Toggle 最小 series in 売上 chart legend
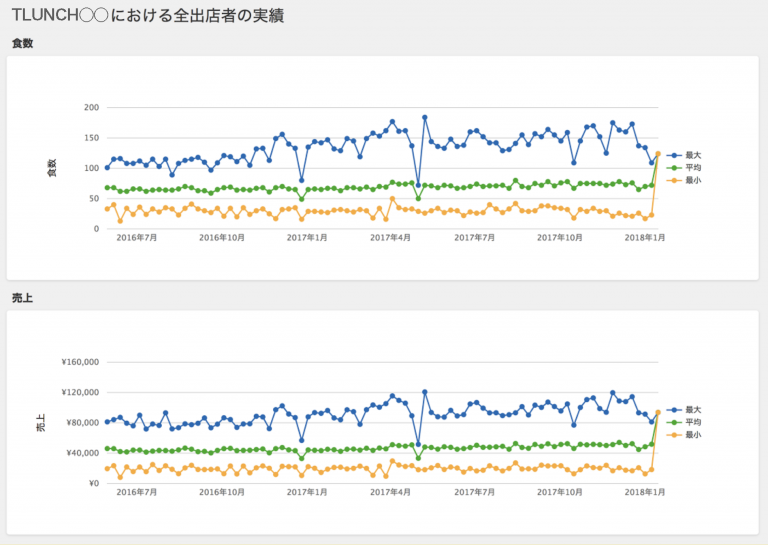The height and width of the screenshot is (545, 768). [x=684, y=435]
